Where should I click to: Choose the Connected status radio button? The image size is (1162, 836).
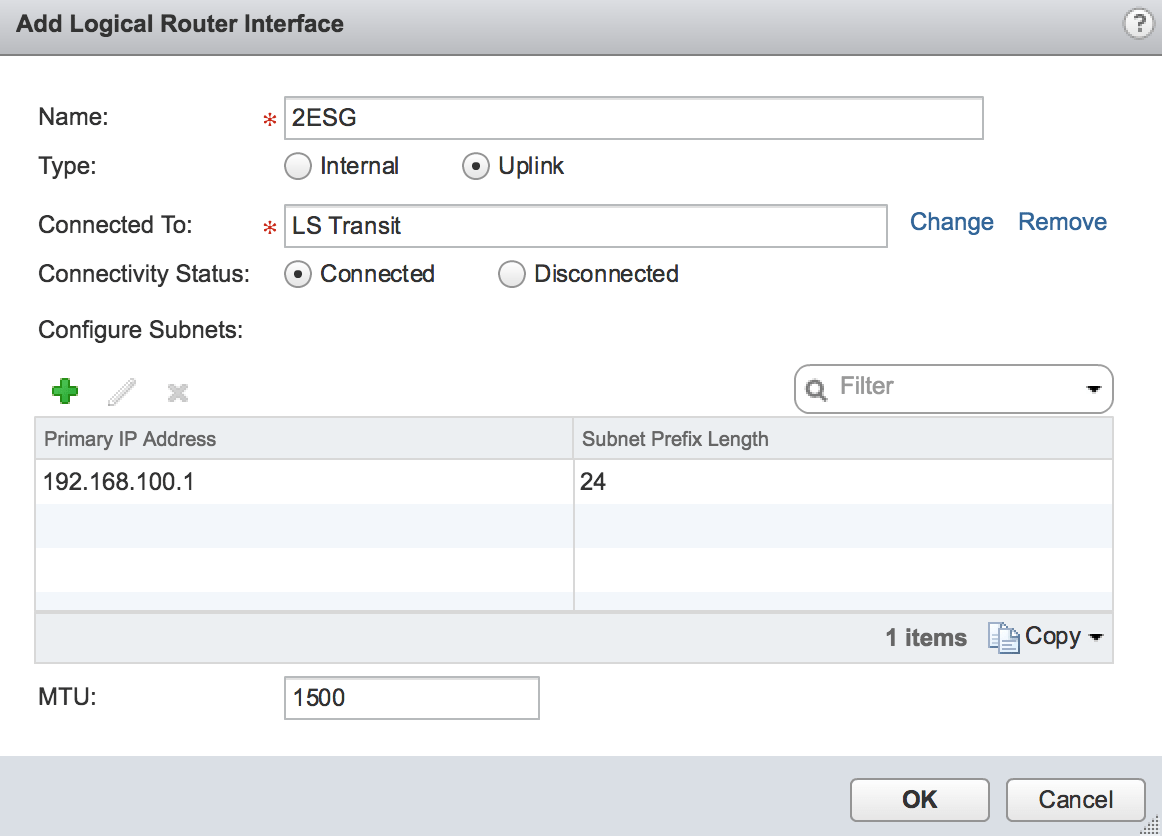coord(298,274)
